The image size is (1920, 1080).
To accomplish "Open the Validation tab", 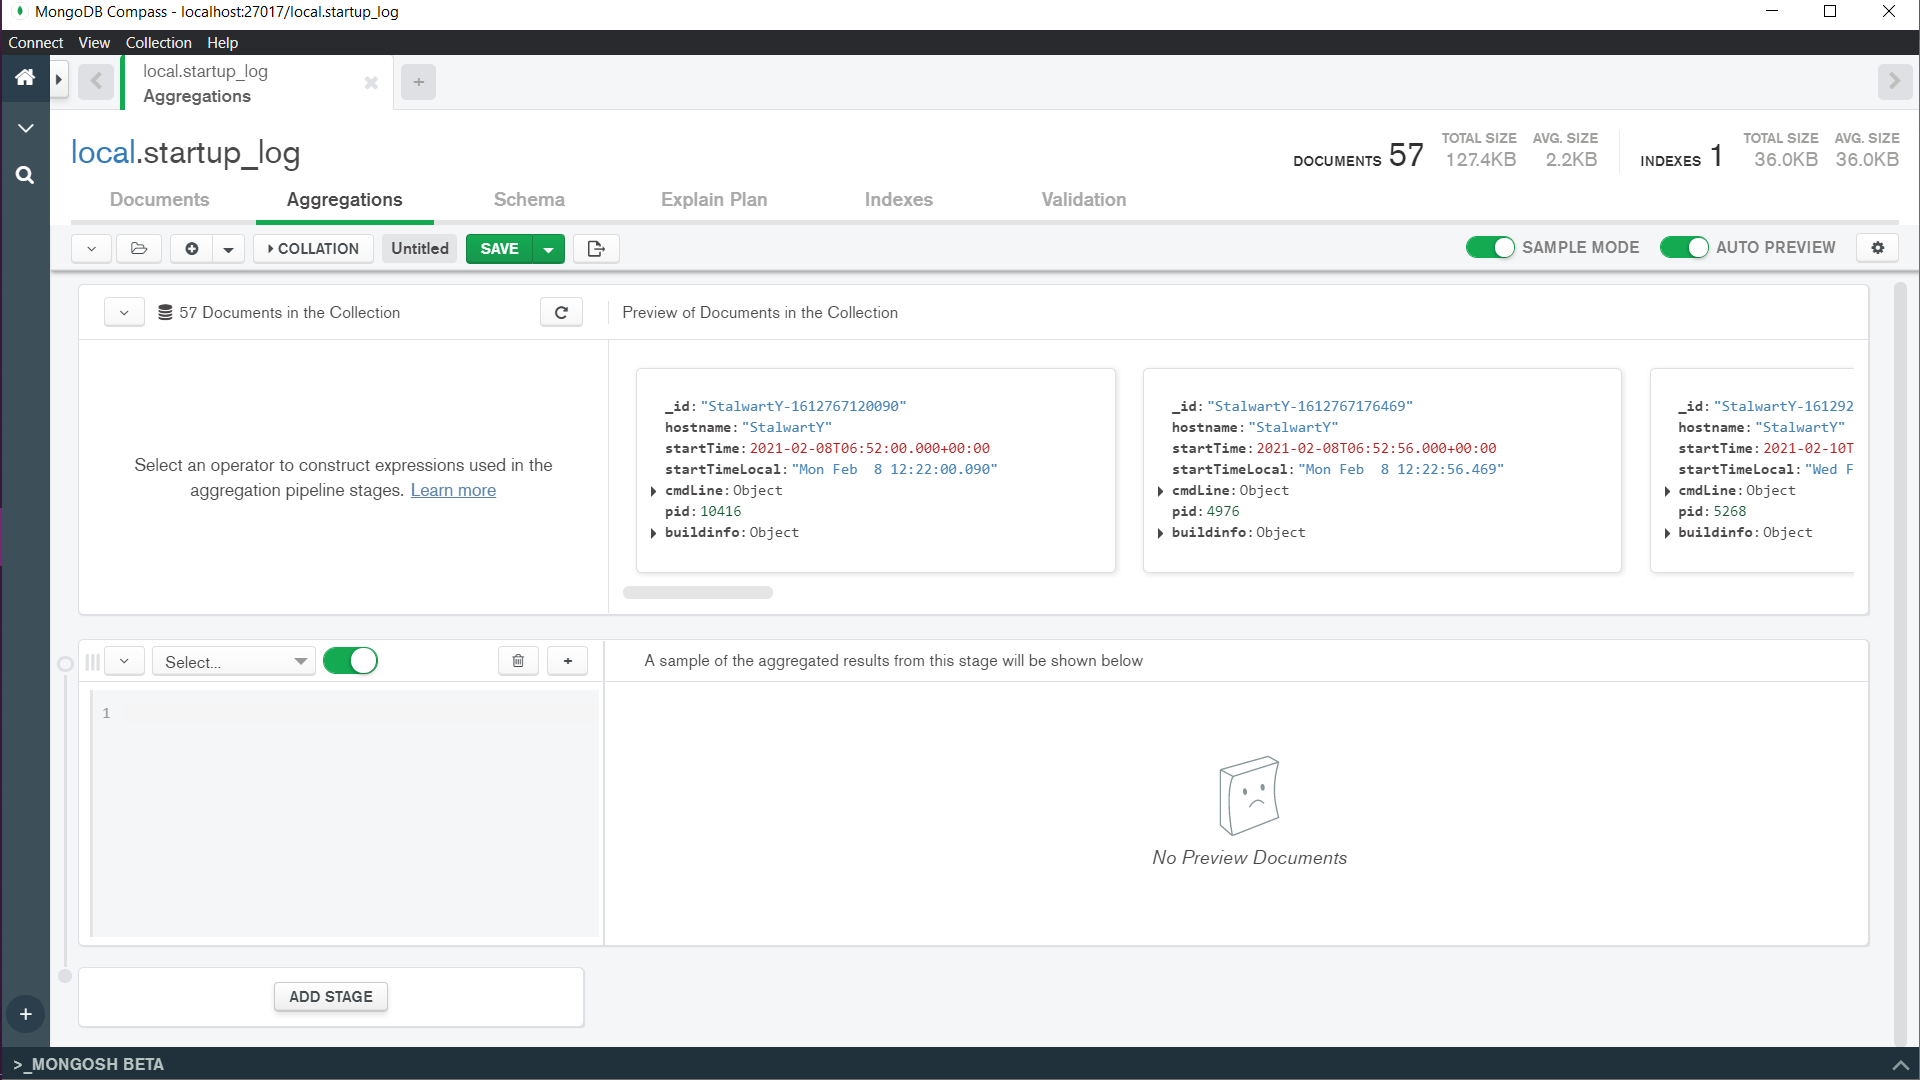I will [1084, 199].
